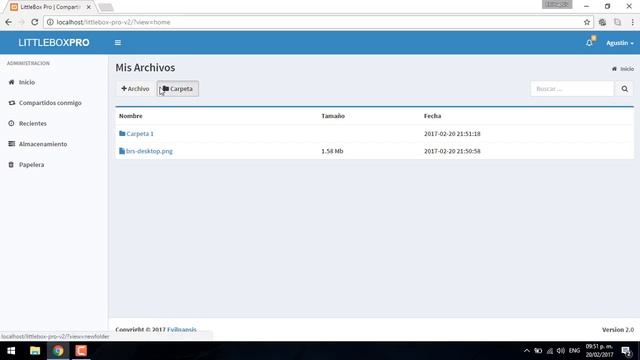The width and height of the screenshot is (640, 360).
Task: Click the share icon beside Compartidos conmigo
Action: [x=11, y=103]
